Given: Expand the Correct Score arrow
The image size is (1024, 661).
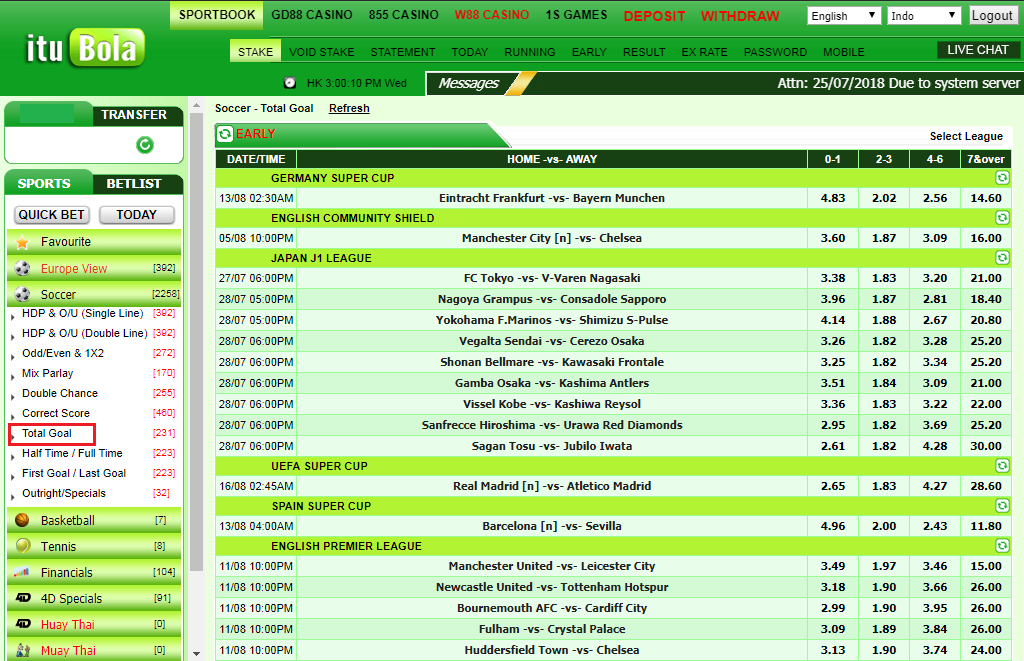Looking at the screenshot, I should [x=13, y=417].
